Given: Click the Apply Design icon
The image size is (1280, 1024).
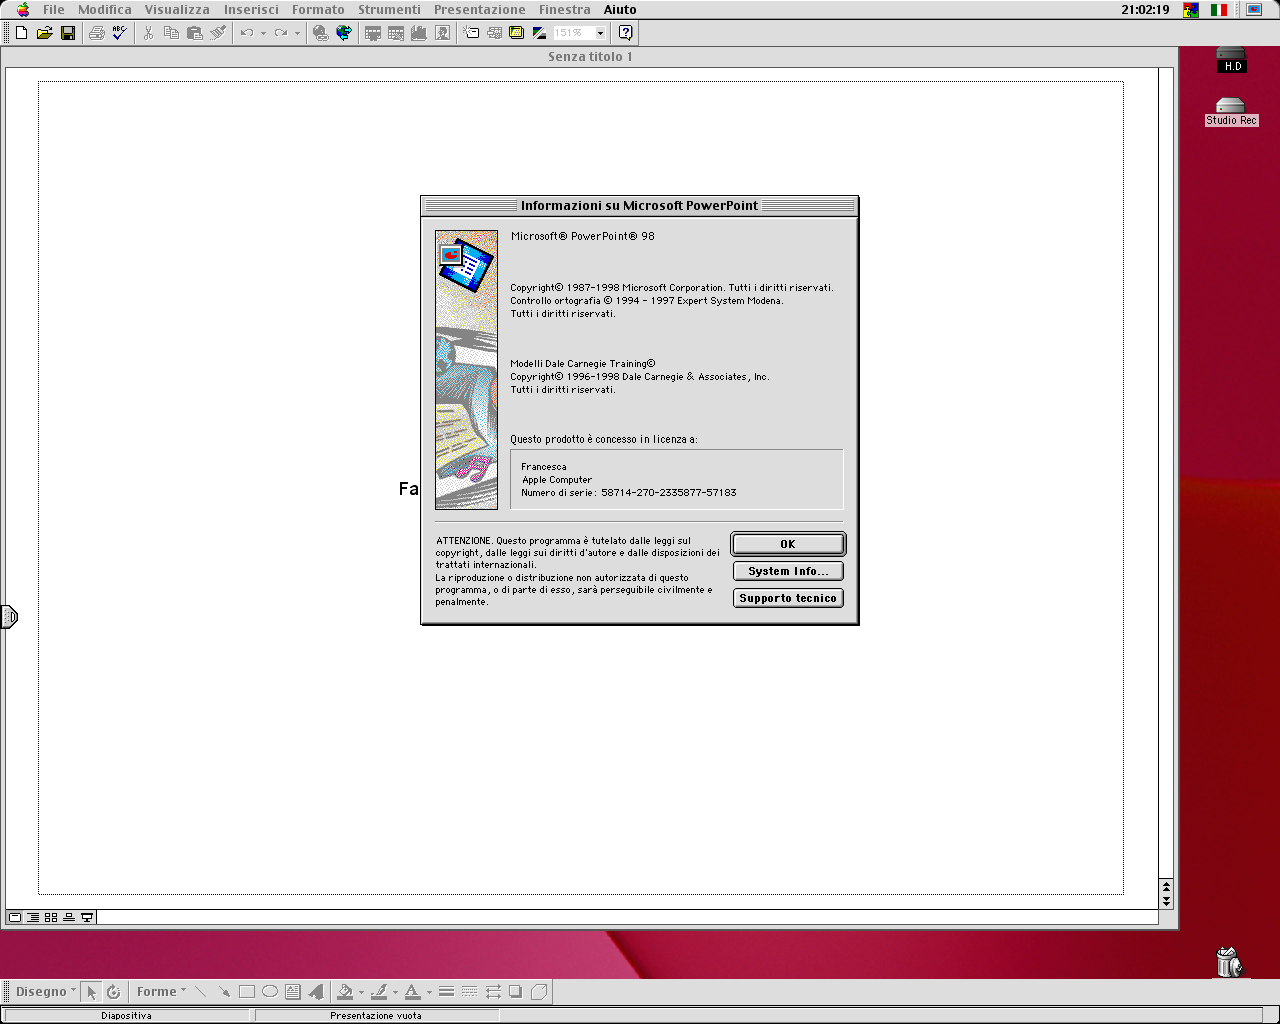Looking at the screenshot, I should tap(516, 33).
